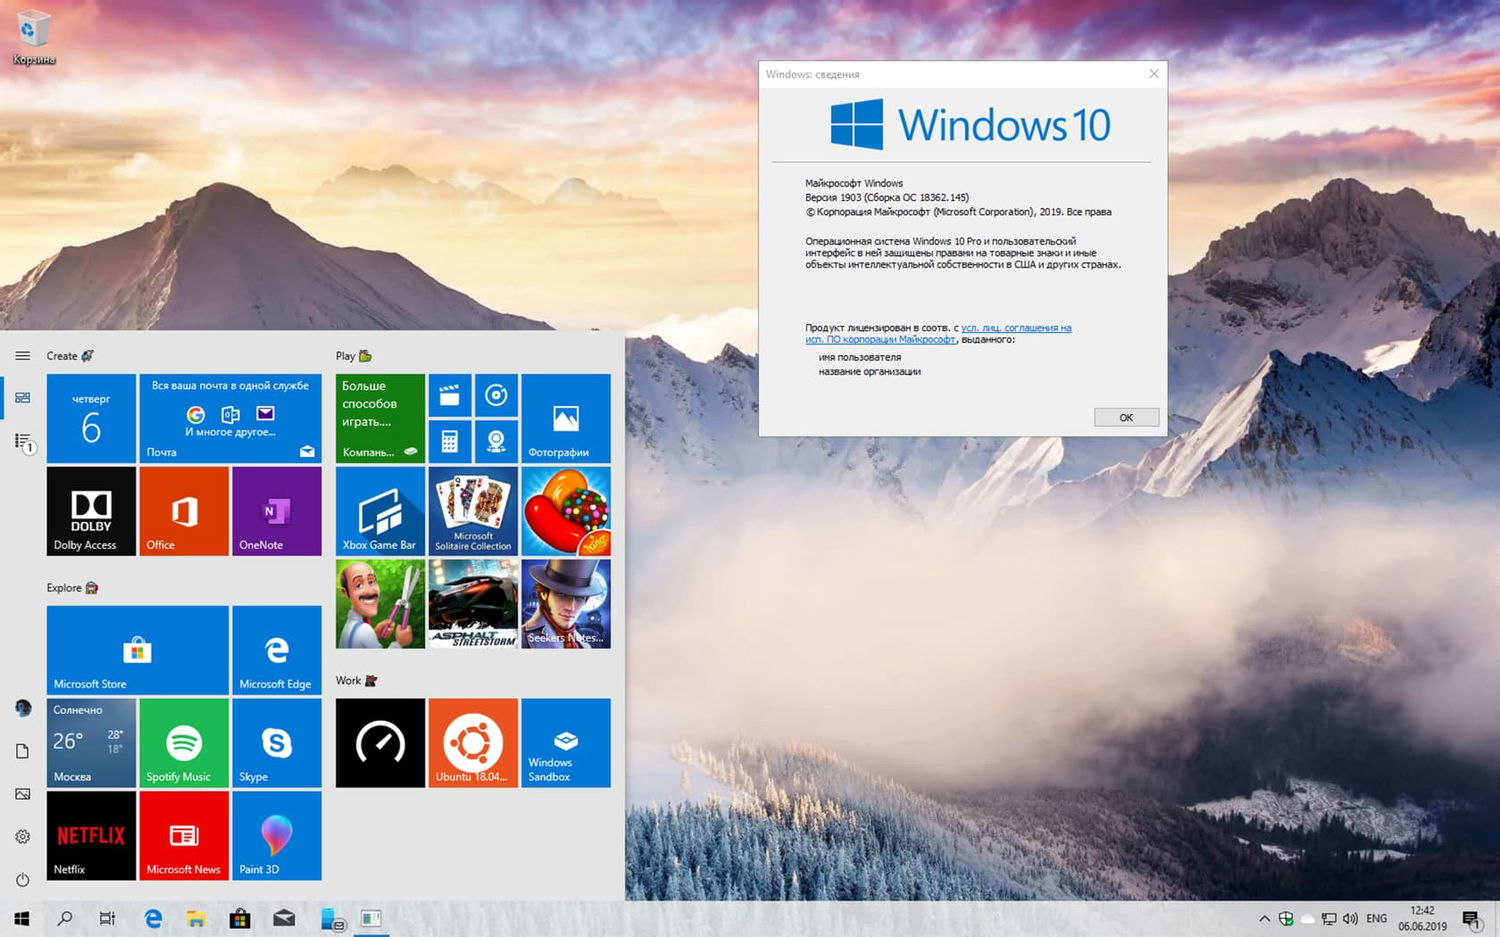Image resolution: width=1500 pixels, height=937 pixels.
Task: Open the Camera tile
Action: click(497, 441)
